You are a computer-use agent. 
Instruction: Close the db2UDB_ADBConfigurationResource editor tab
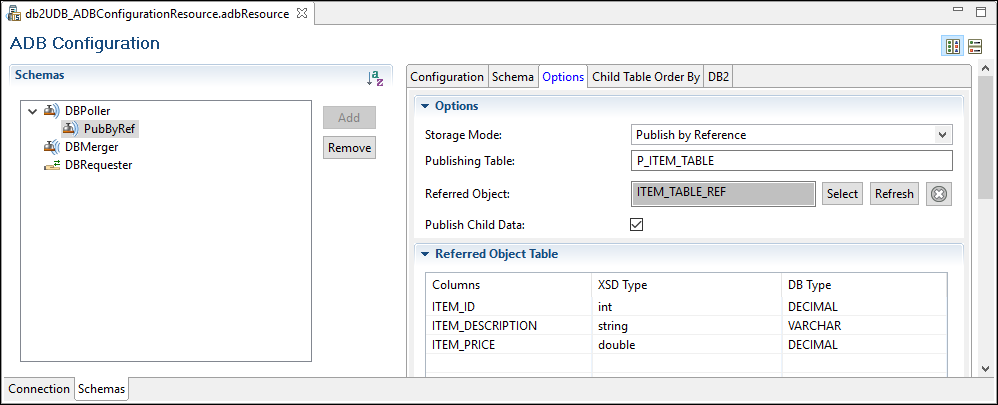[302, 14]
